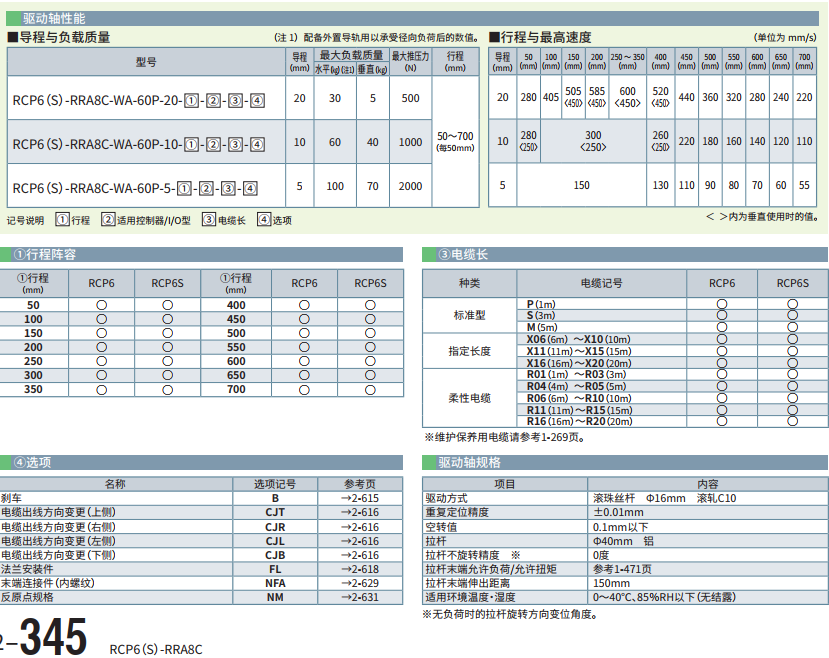Click cable range X06(6m)～X10(10m)

(578, 339)
